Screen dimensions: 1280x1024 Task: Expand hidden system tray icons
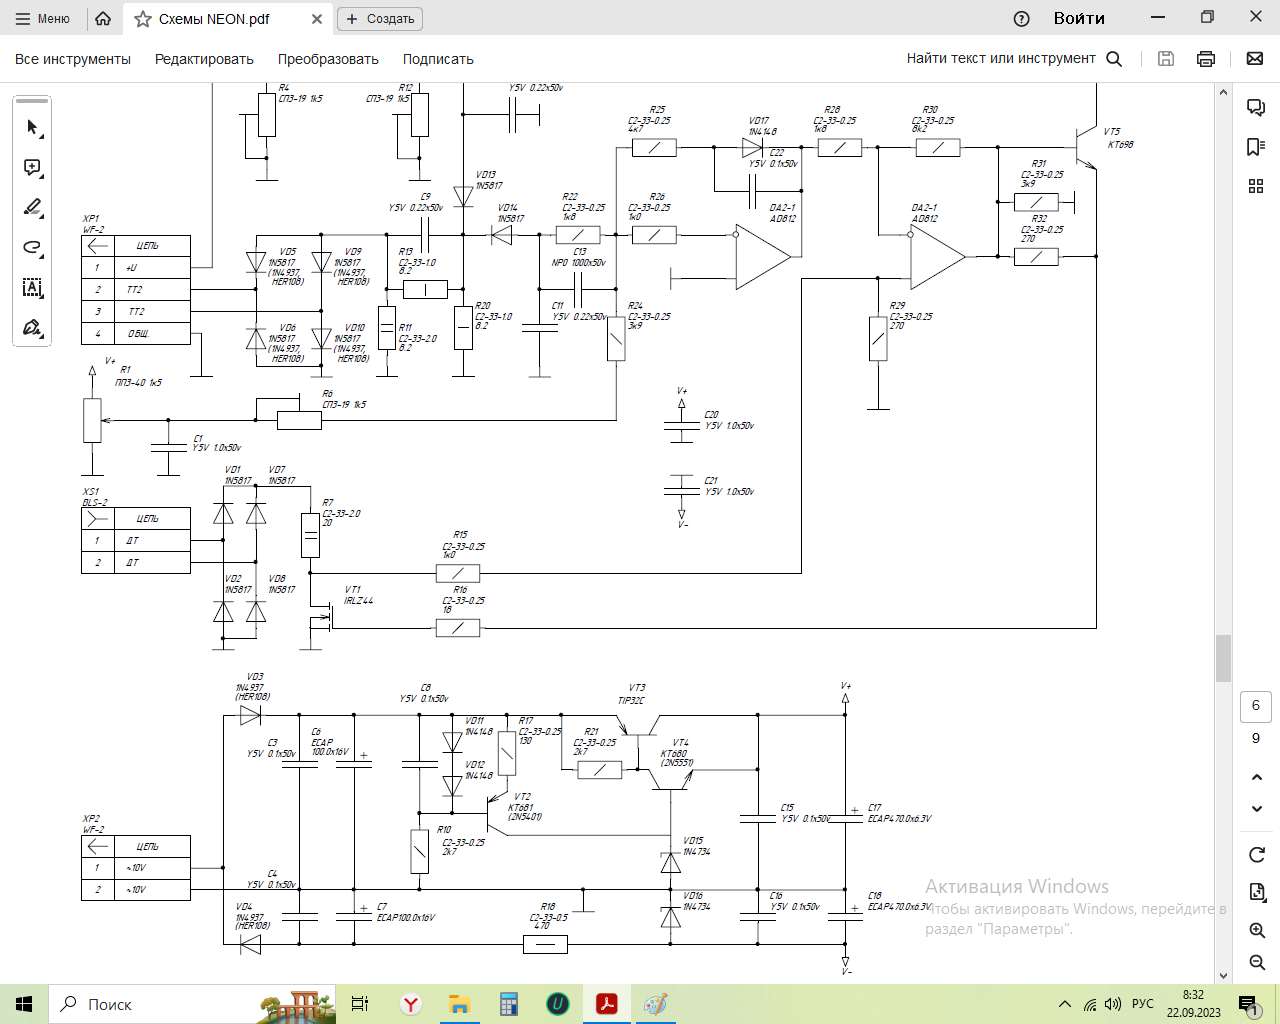(x=1065, y=1004)
